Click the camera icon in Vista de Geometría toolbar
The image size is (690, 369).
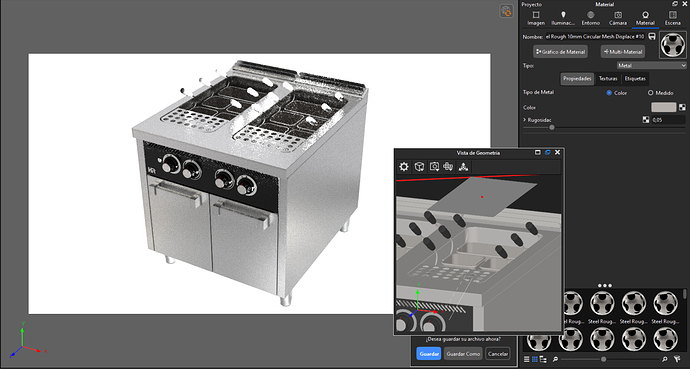(434, 167)
